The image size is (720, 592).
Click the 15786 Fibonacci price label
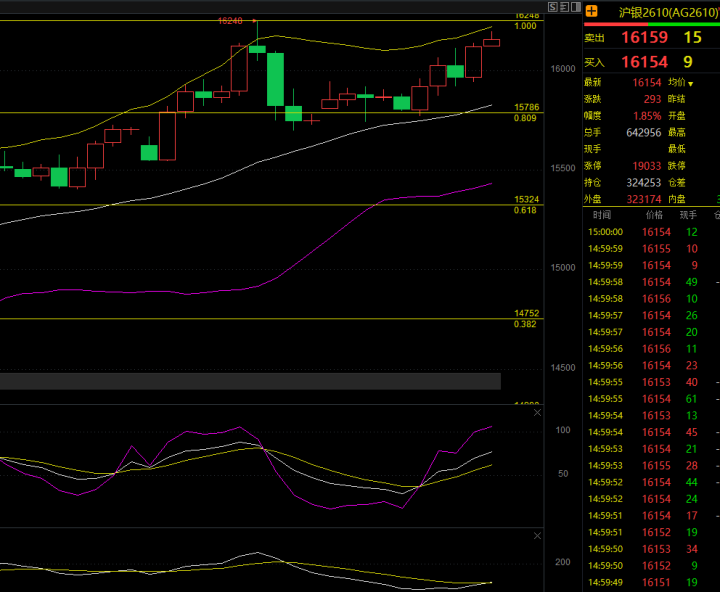click(527, 107)
